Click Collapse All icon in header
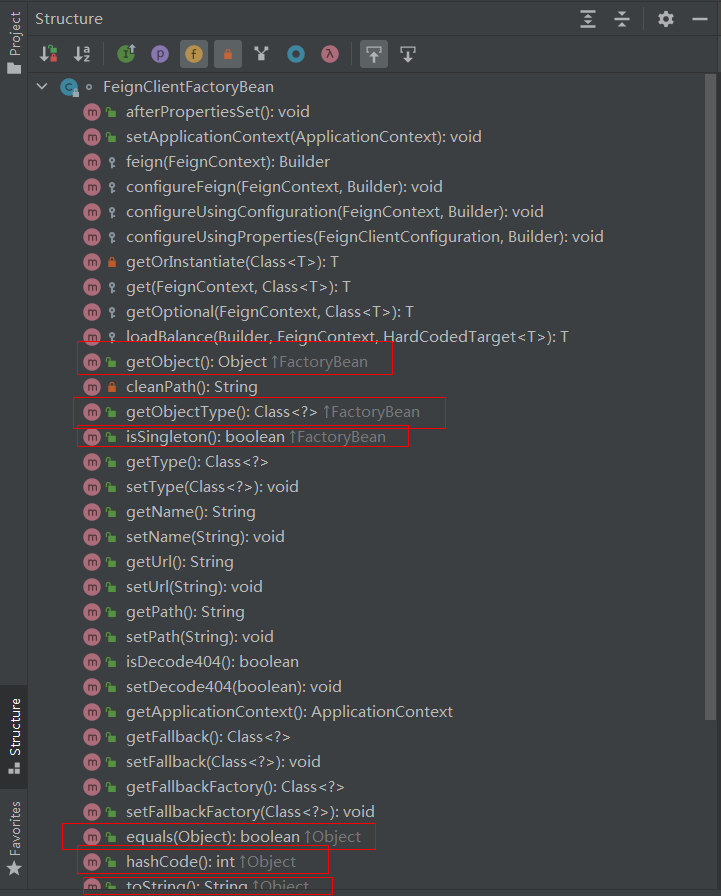721x896 pixels. click(622, 19)
